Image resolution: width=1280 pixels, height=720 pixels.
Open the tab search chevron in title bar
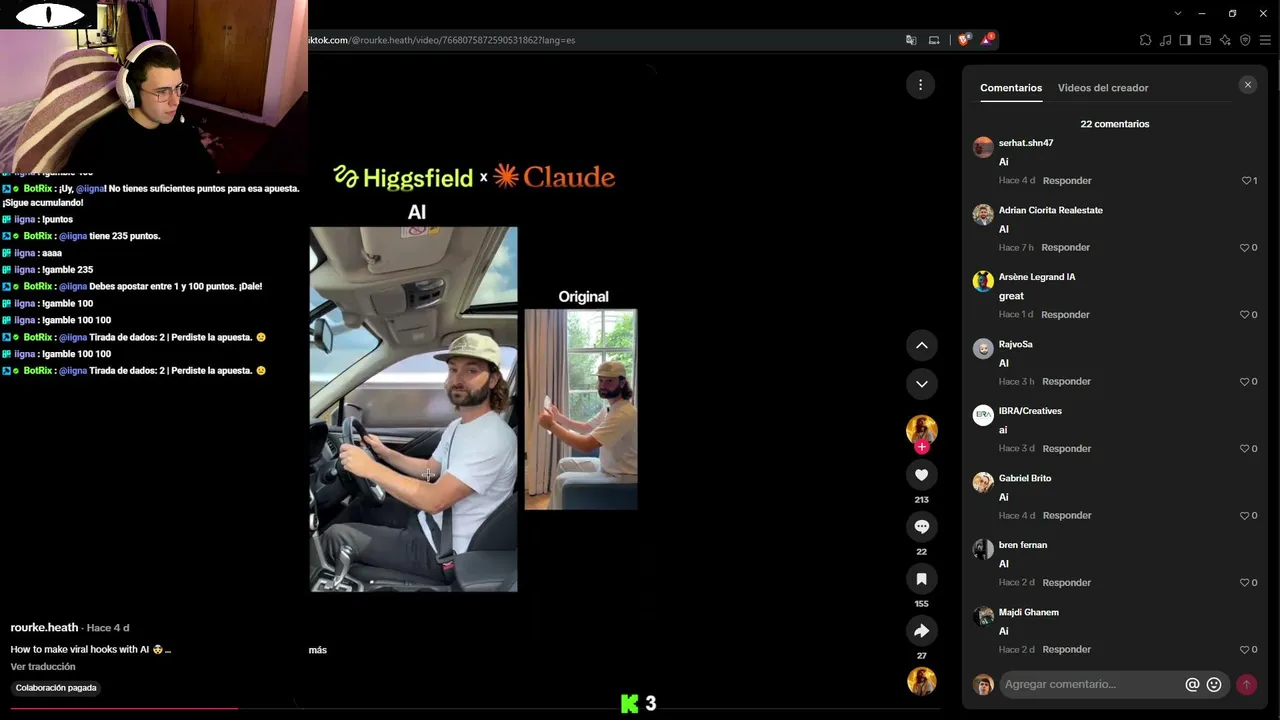tap(1178, 13)
